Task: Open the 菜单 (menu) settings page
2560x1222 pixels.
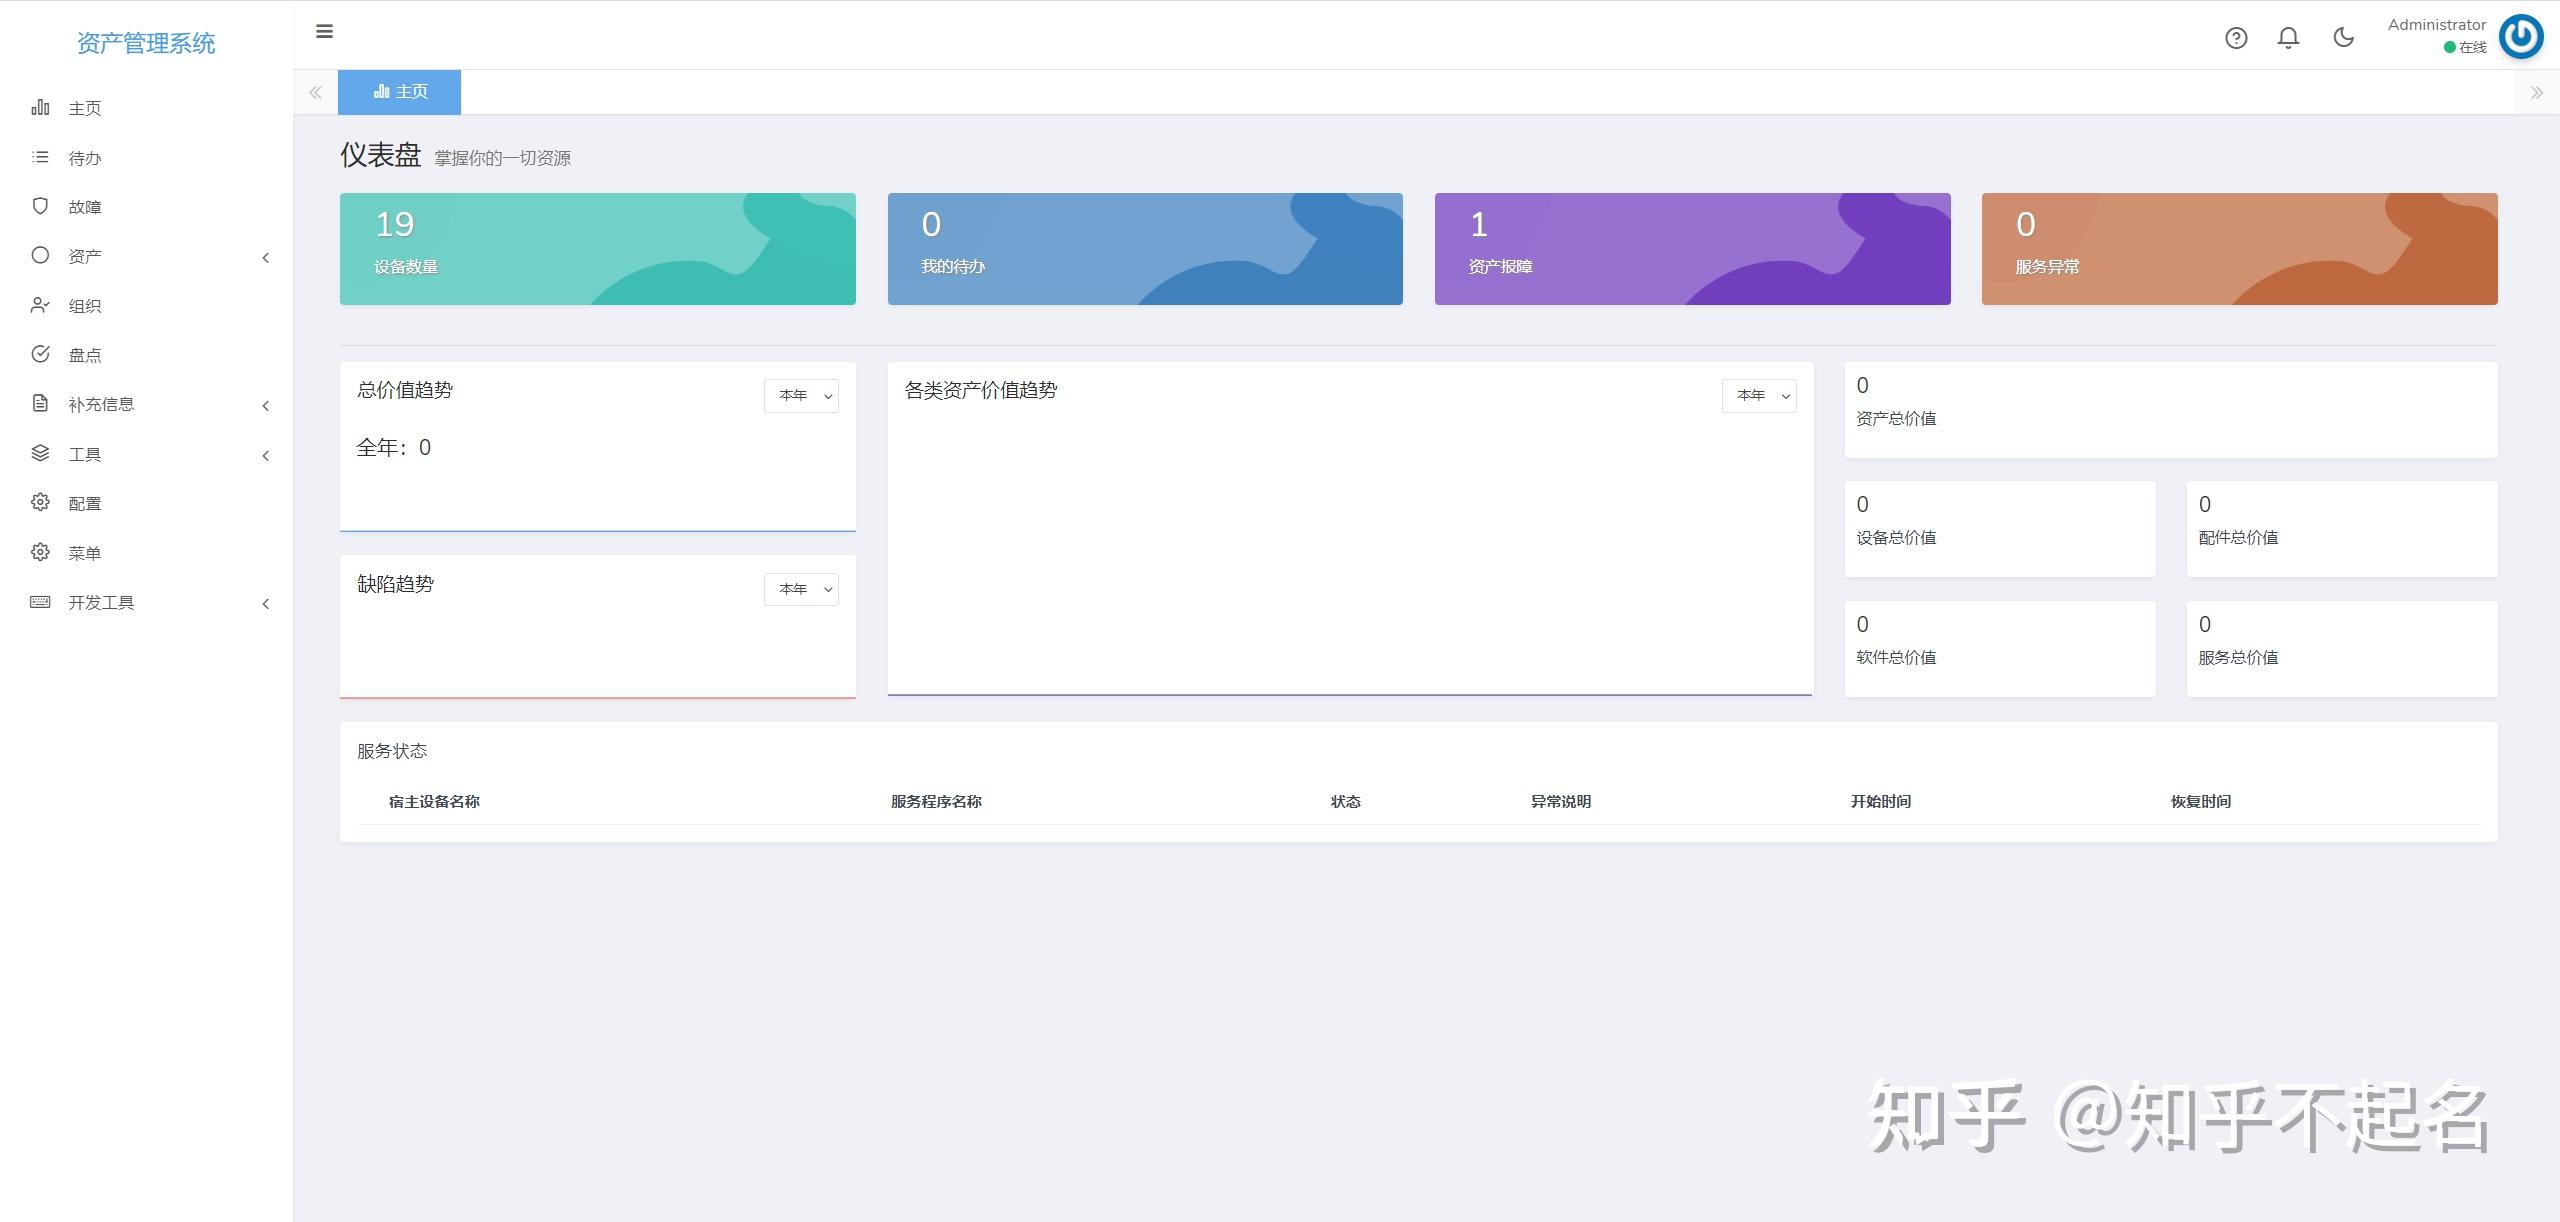Action: click(84, 552)
